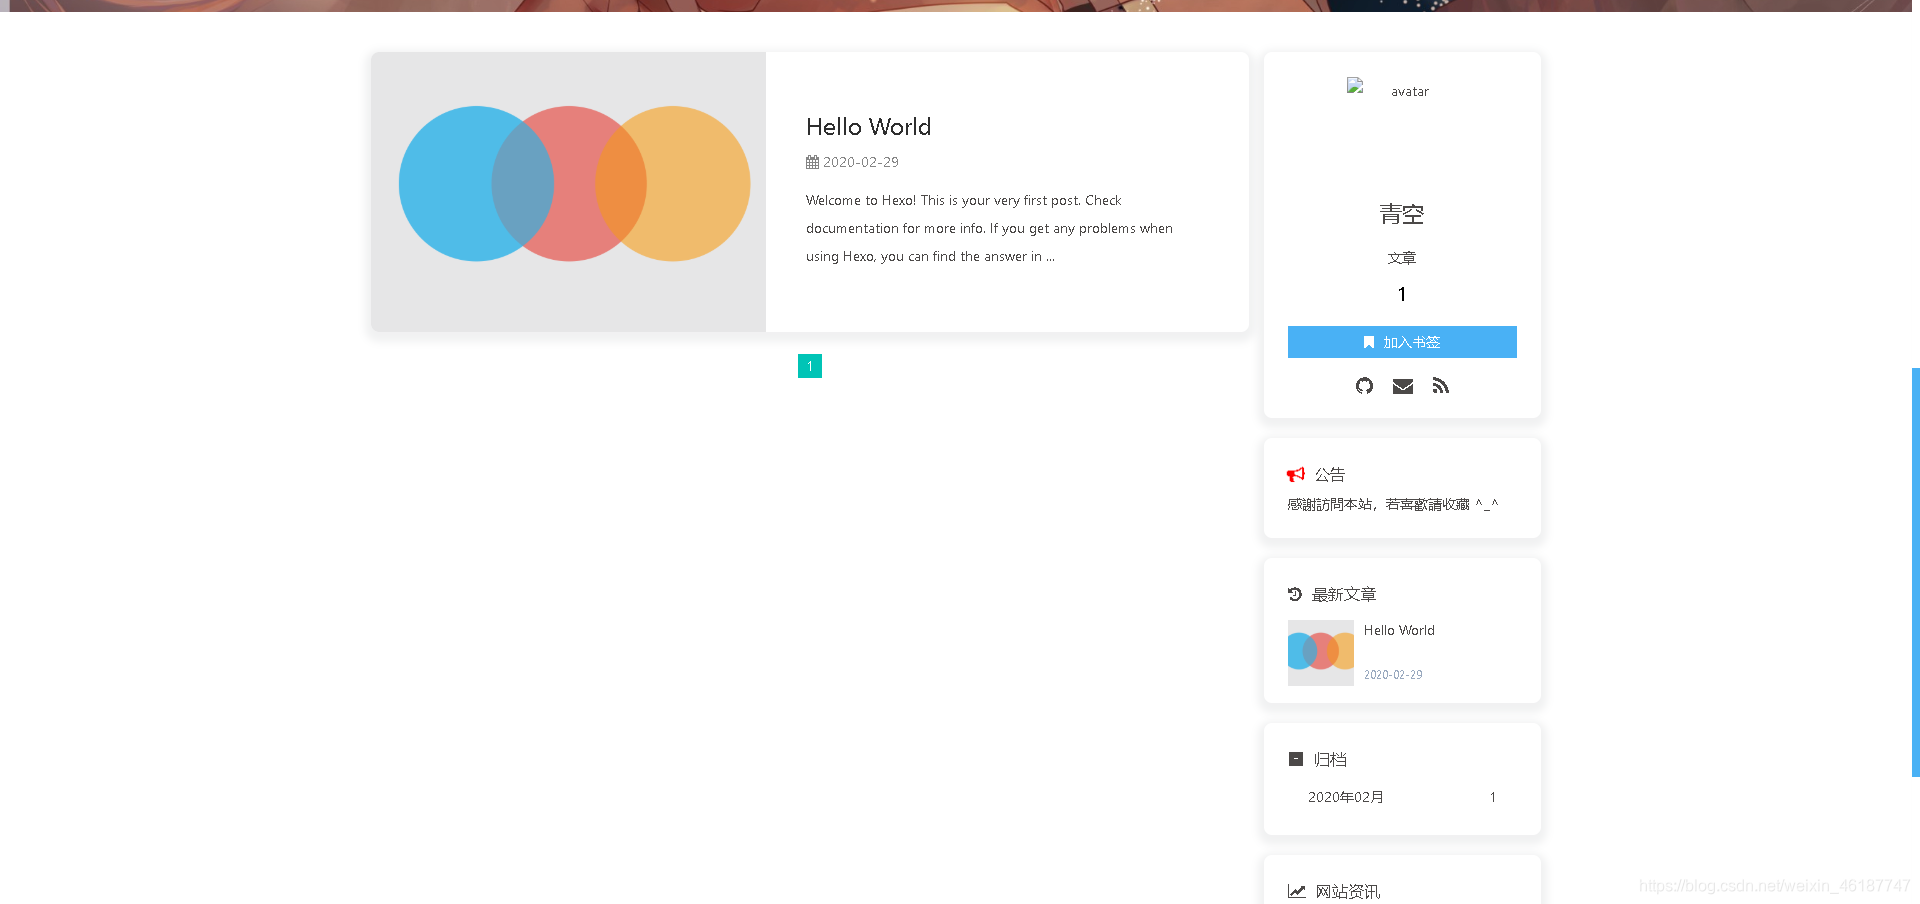Open the Hello World post cover image

pyautogui.click(x=568, y=192)
